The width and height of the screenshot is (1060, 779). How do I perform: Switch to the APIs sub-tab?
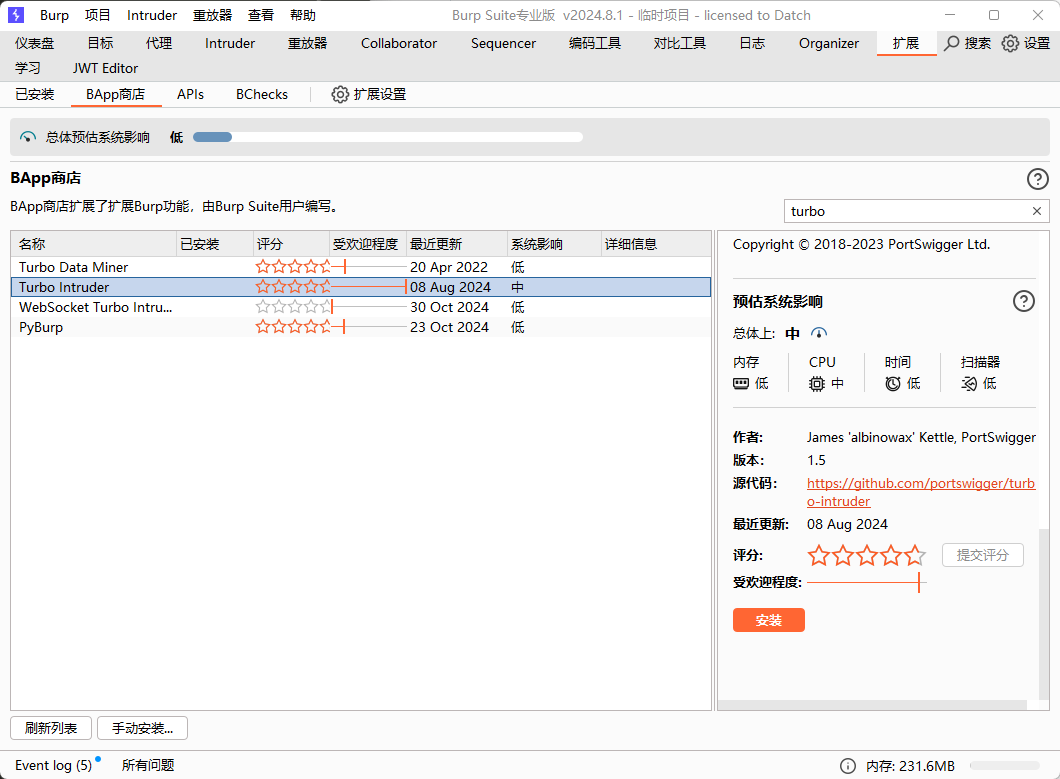click(x=190, y=94)
